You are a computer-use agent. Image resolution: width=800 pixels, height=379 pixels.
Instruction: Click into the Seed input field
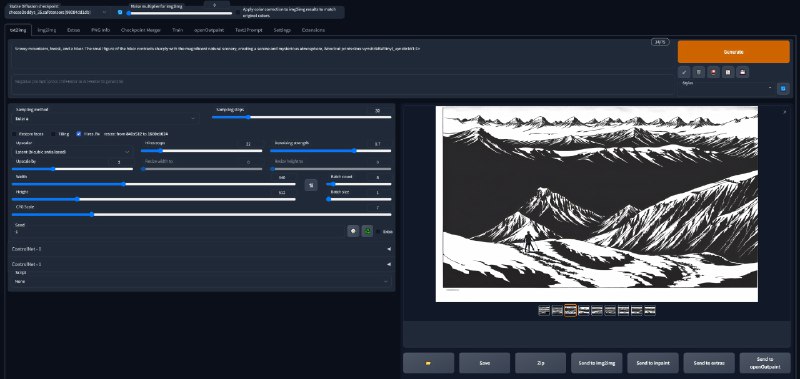click(x=179, y=231)
